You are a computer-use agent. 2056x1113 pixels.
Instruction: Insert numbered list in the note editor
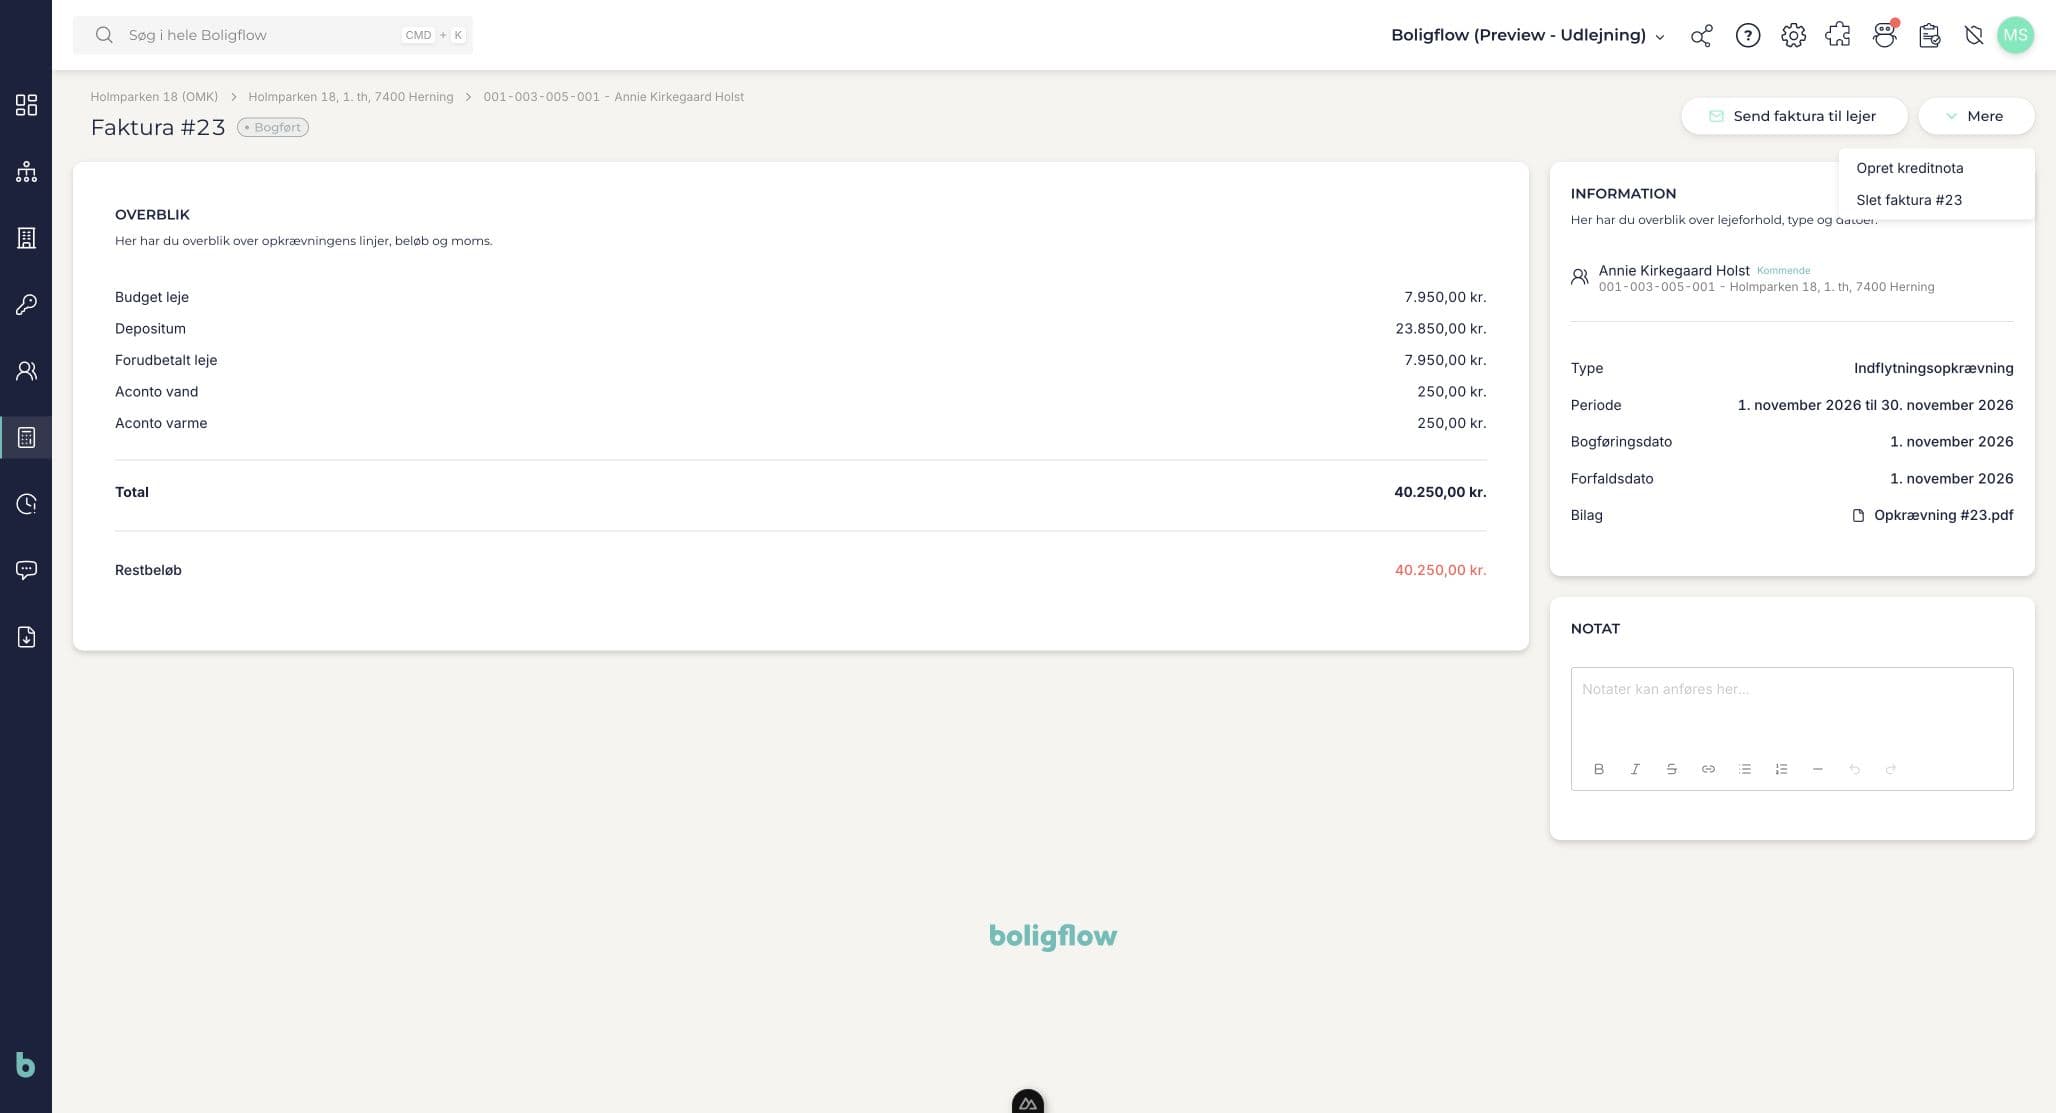point(1781,769)
